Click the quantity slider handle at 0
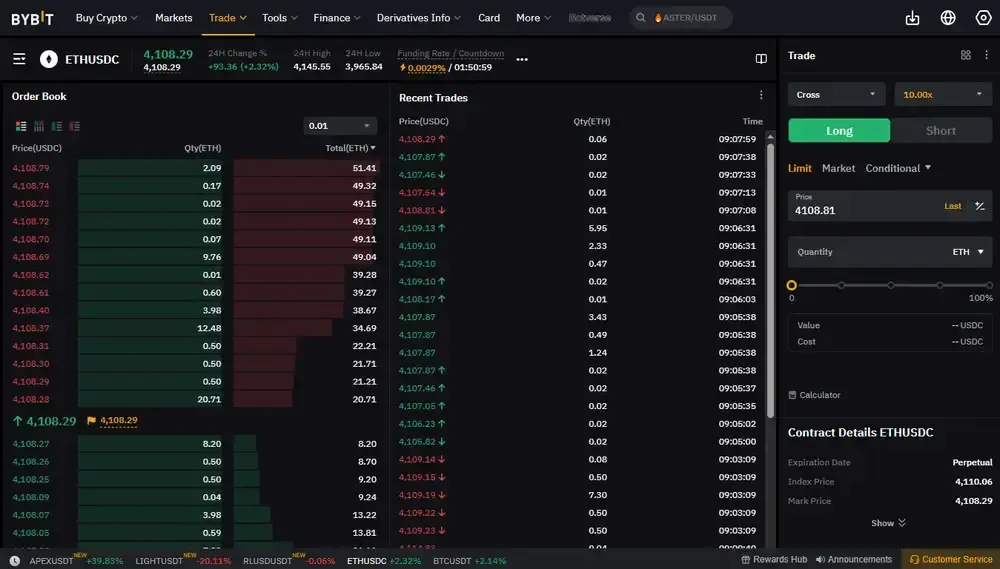The height and width of the screenshot is (569, 1000). pyautogui.click(x=791, y=285)
